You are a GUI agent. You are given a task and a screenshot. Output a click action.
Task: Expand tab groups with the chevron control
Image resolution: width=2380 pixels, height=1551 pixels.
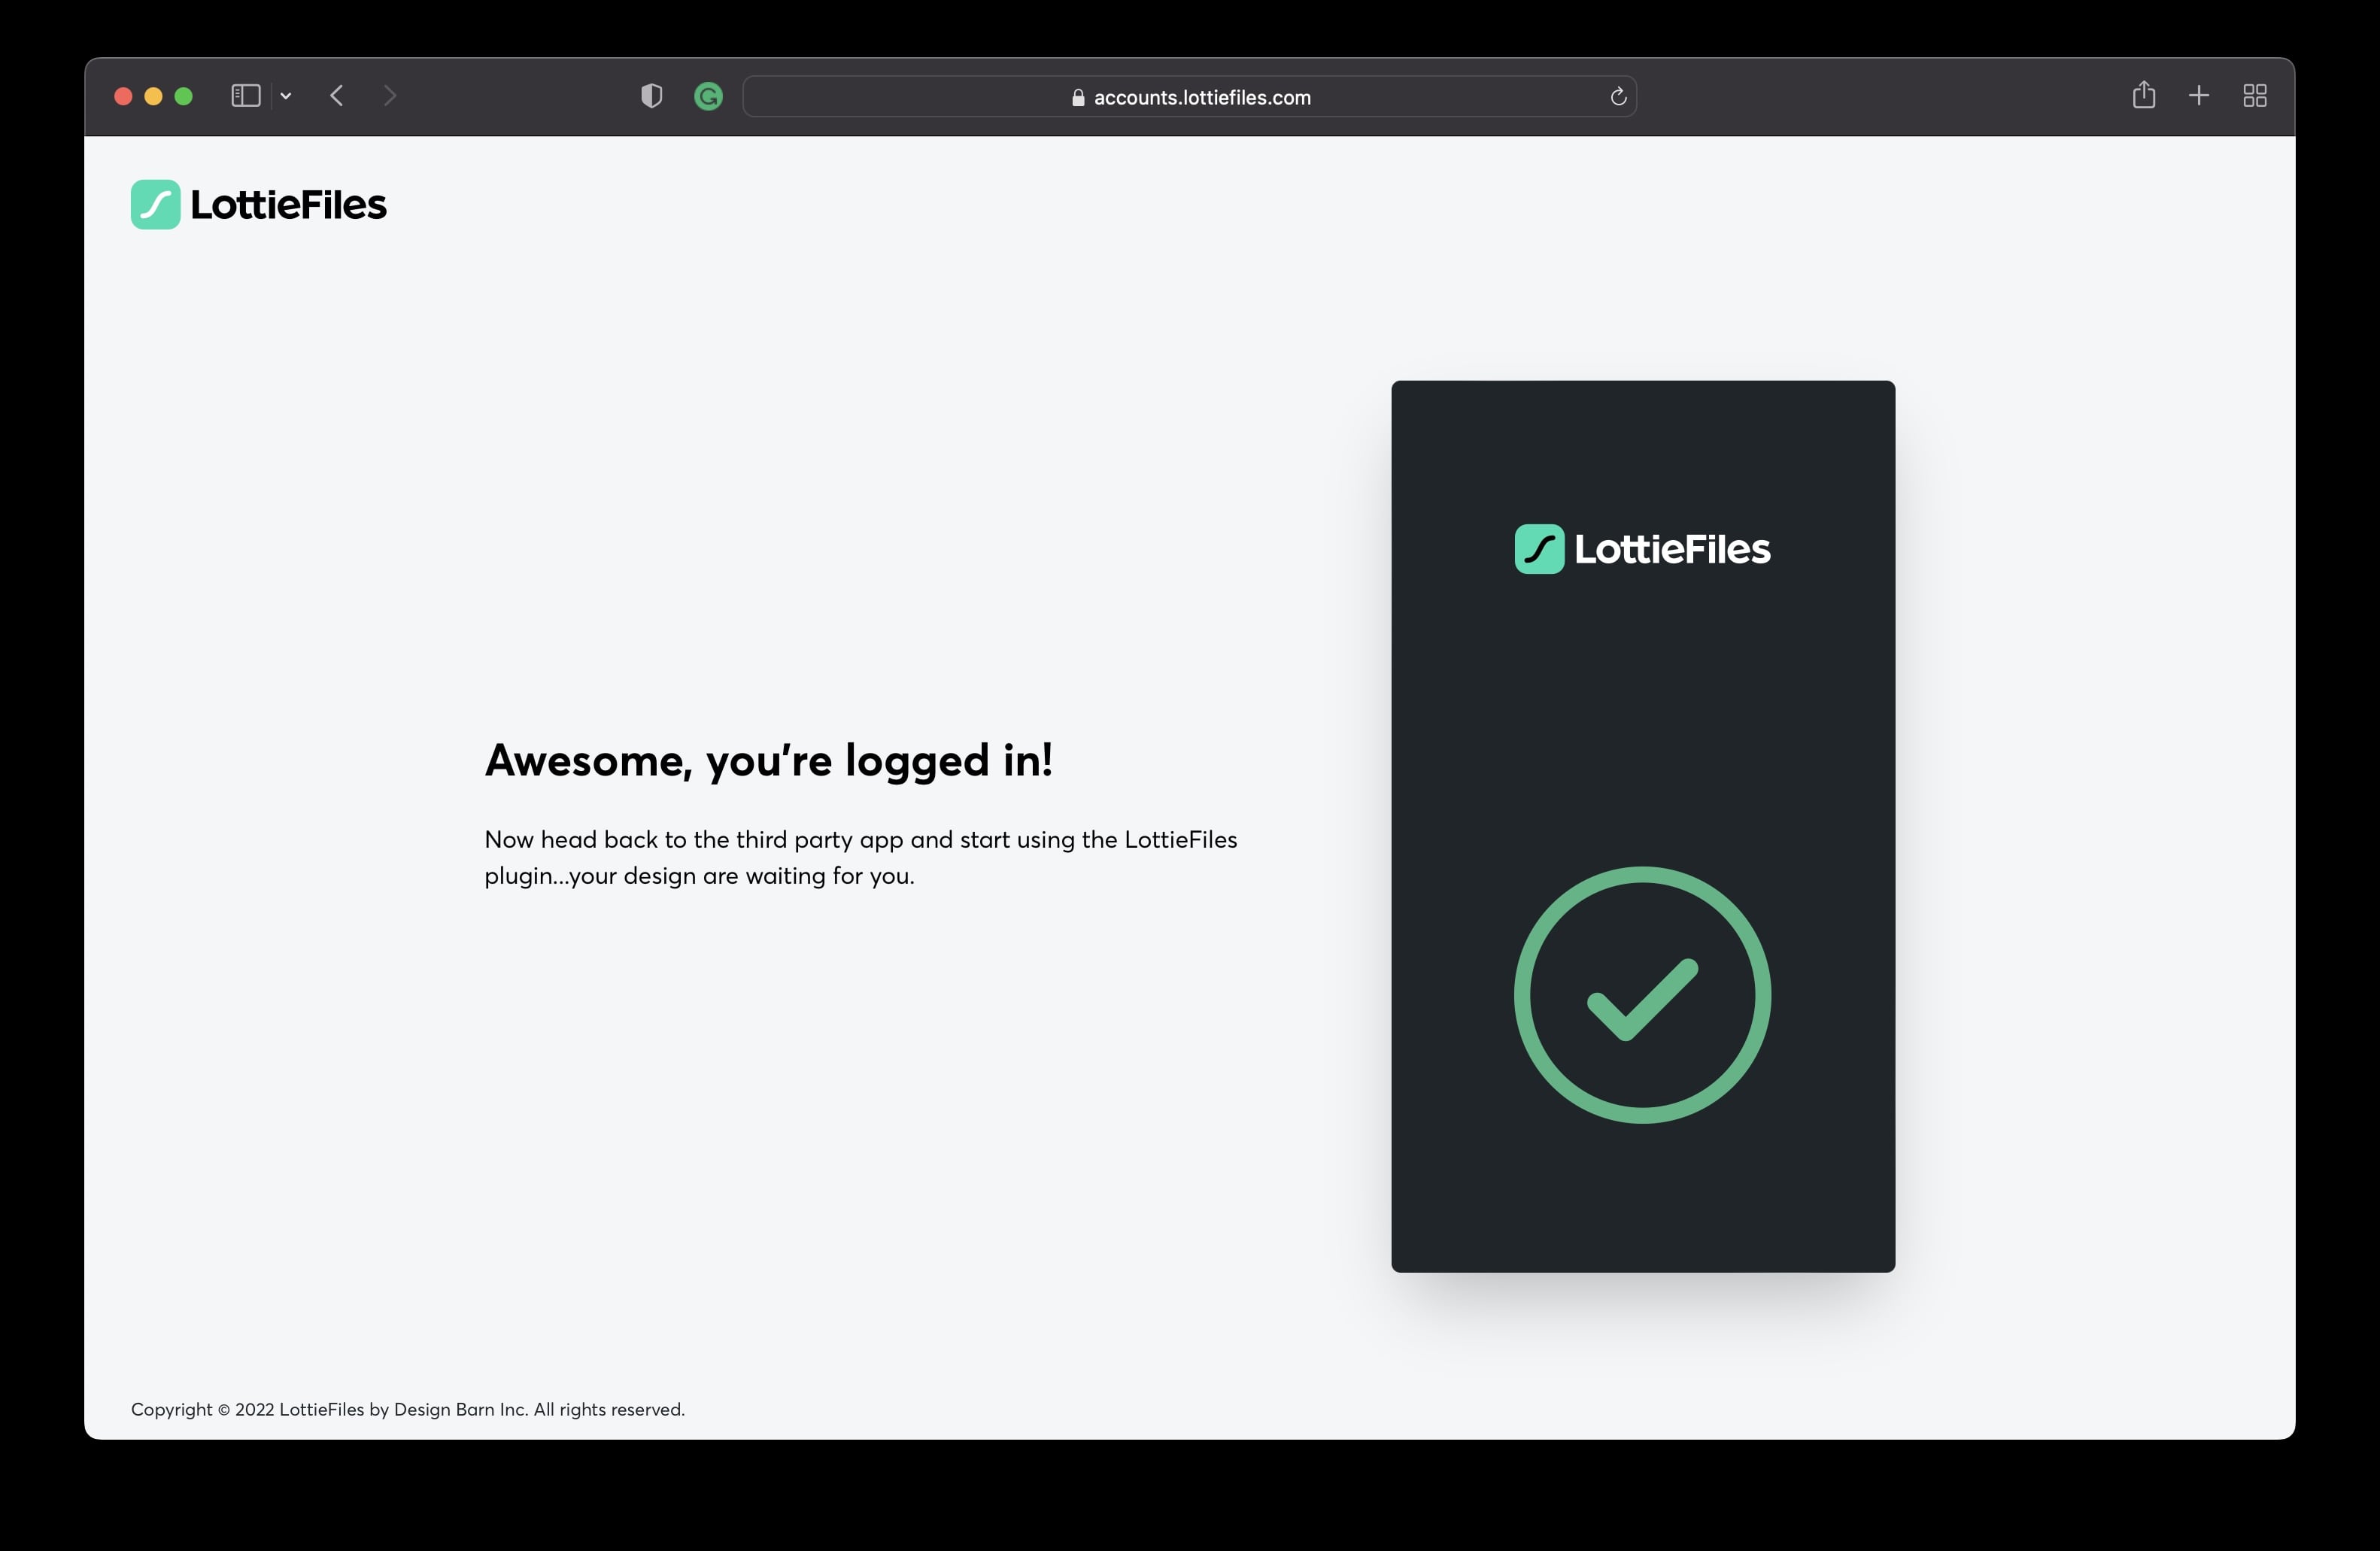[287, 95]
